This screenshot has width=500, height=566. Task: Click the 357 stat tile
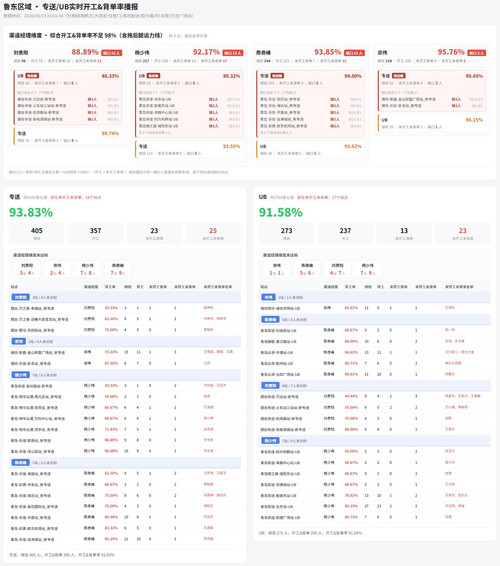tap(95, 233)
